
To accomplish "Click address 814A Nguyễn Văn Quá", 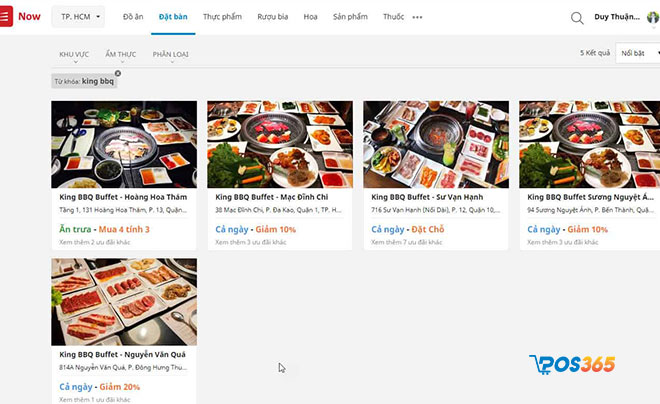I will coord(123,367).
